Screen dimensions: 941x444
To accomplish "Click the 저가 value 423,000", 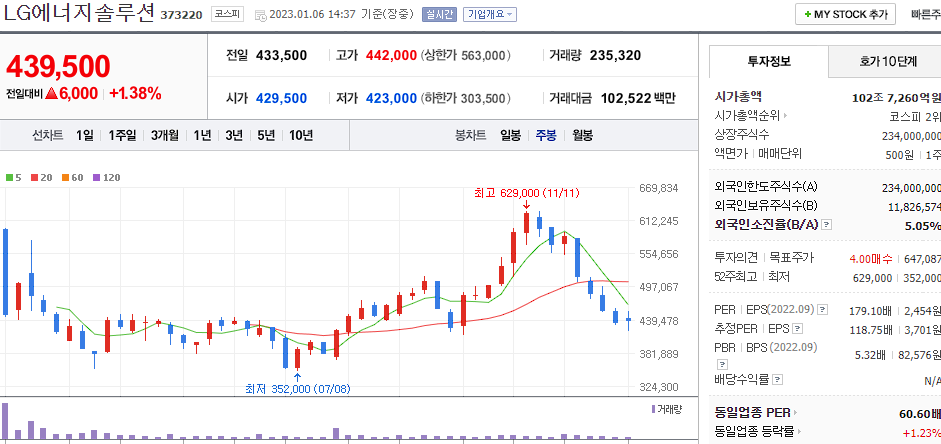I will click(x=391, y=98).
